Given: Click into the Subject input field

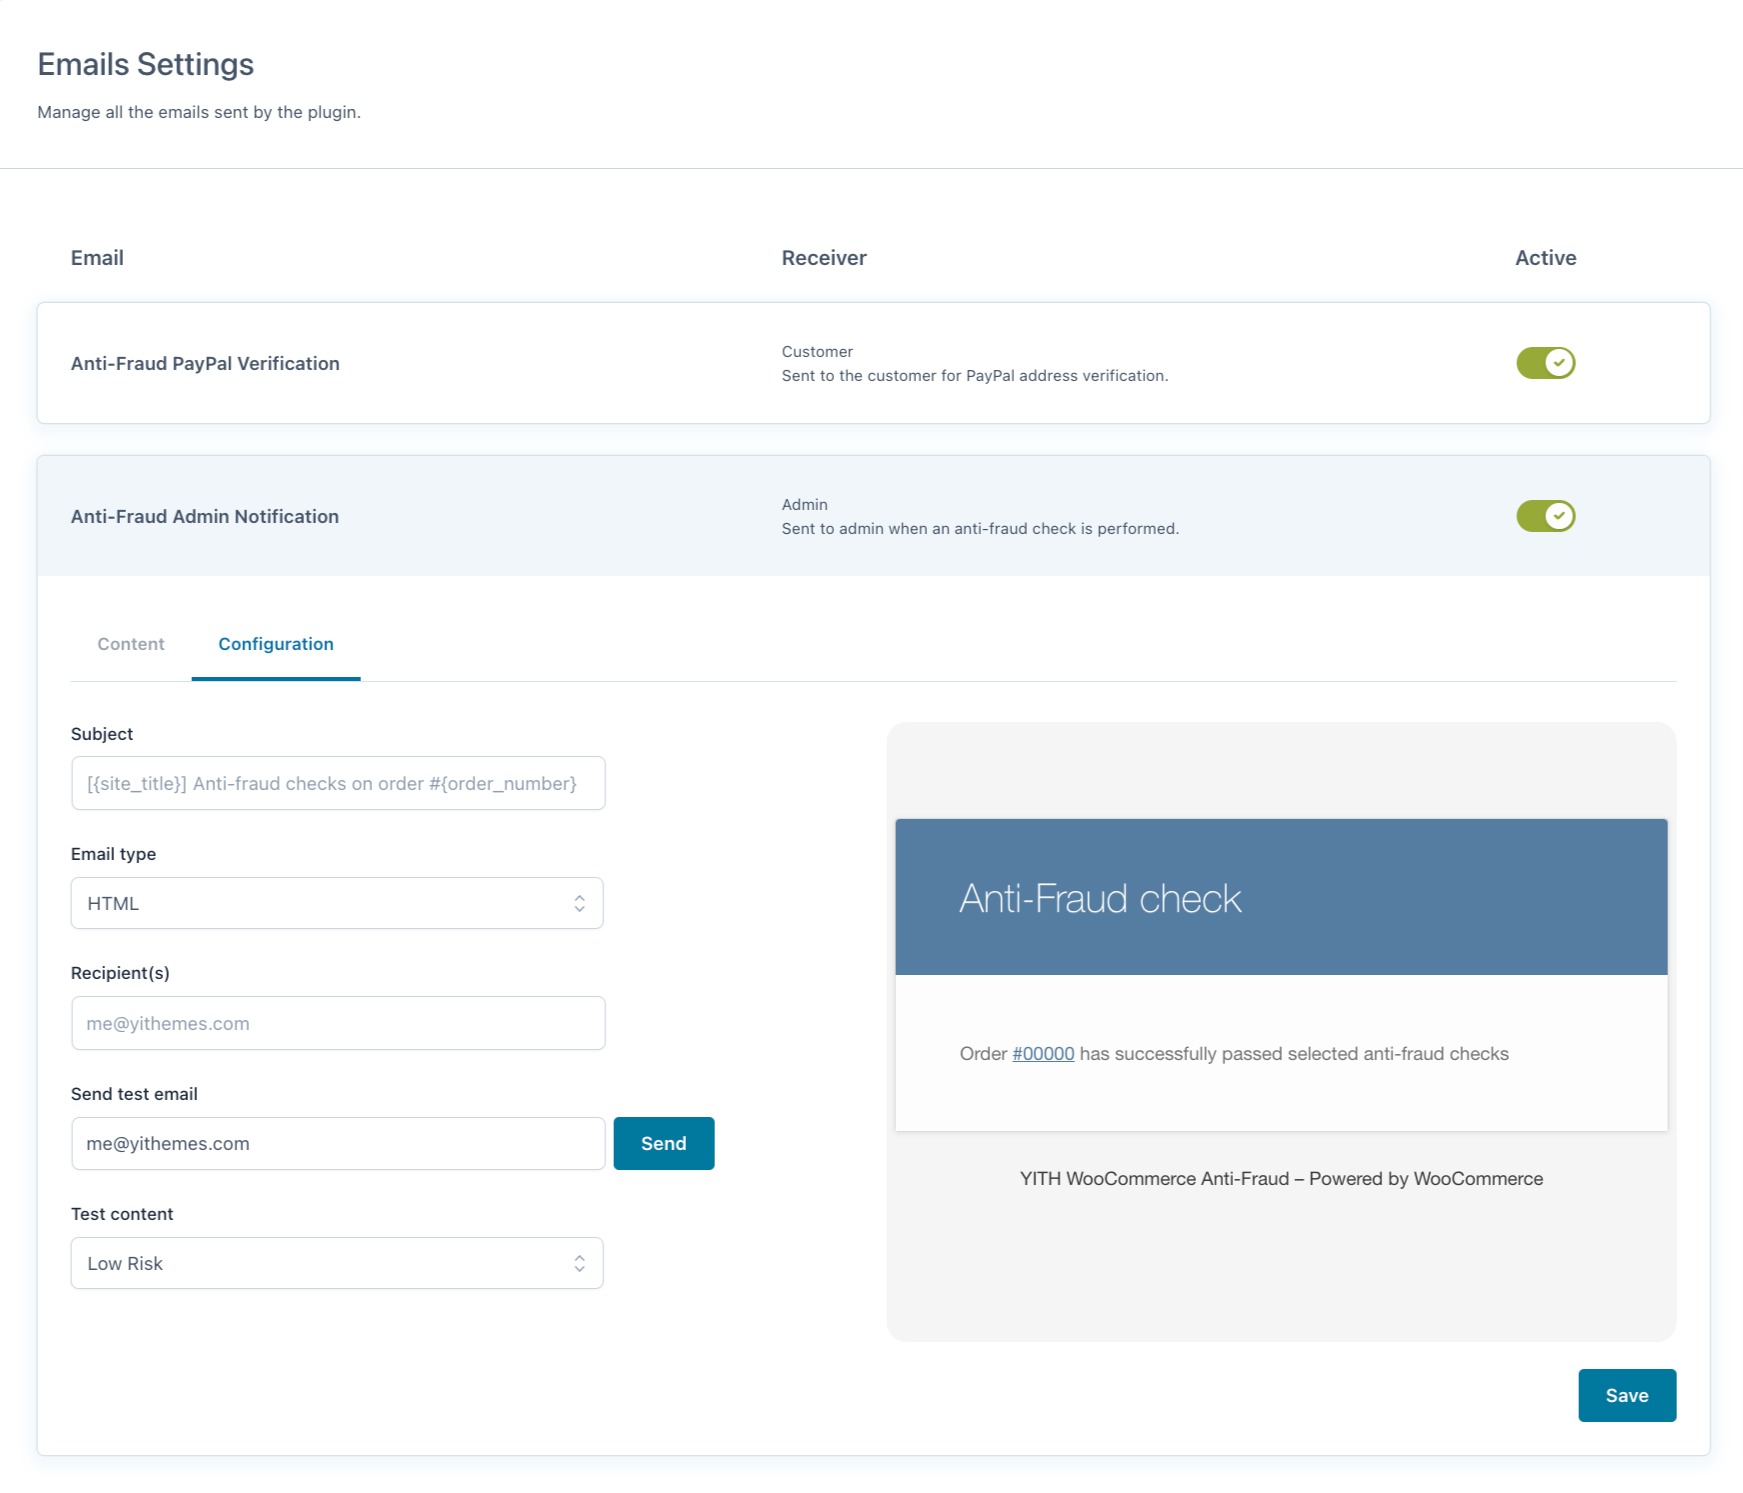Looking at the screenshot, I should 338,783.
